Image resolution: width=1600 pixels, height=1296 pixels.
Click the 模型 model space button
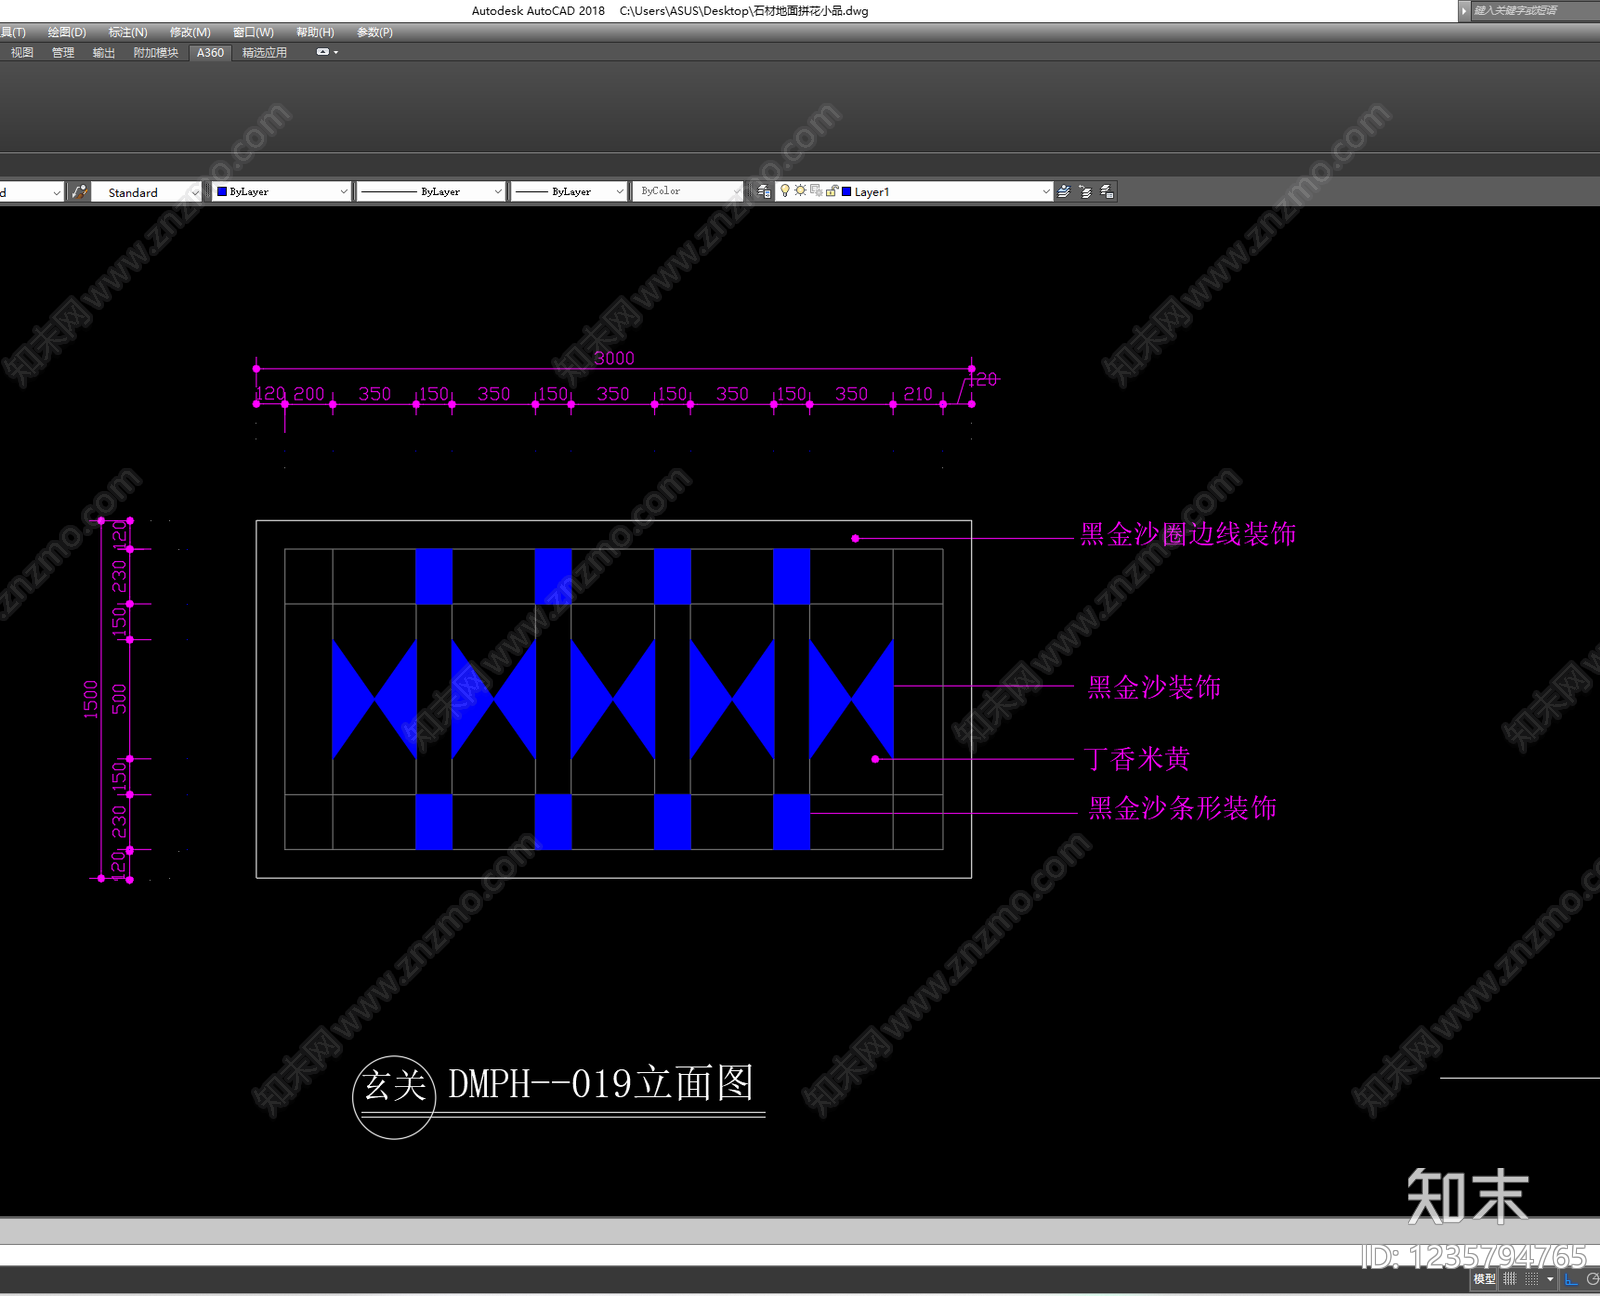coord(1484,1279)
